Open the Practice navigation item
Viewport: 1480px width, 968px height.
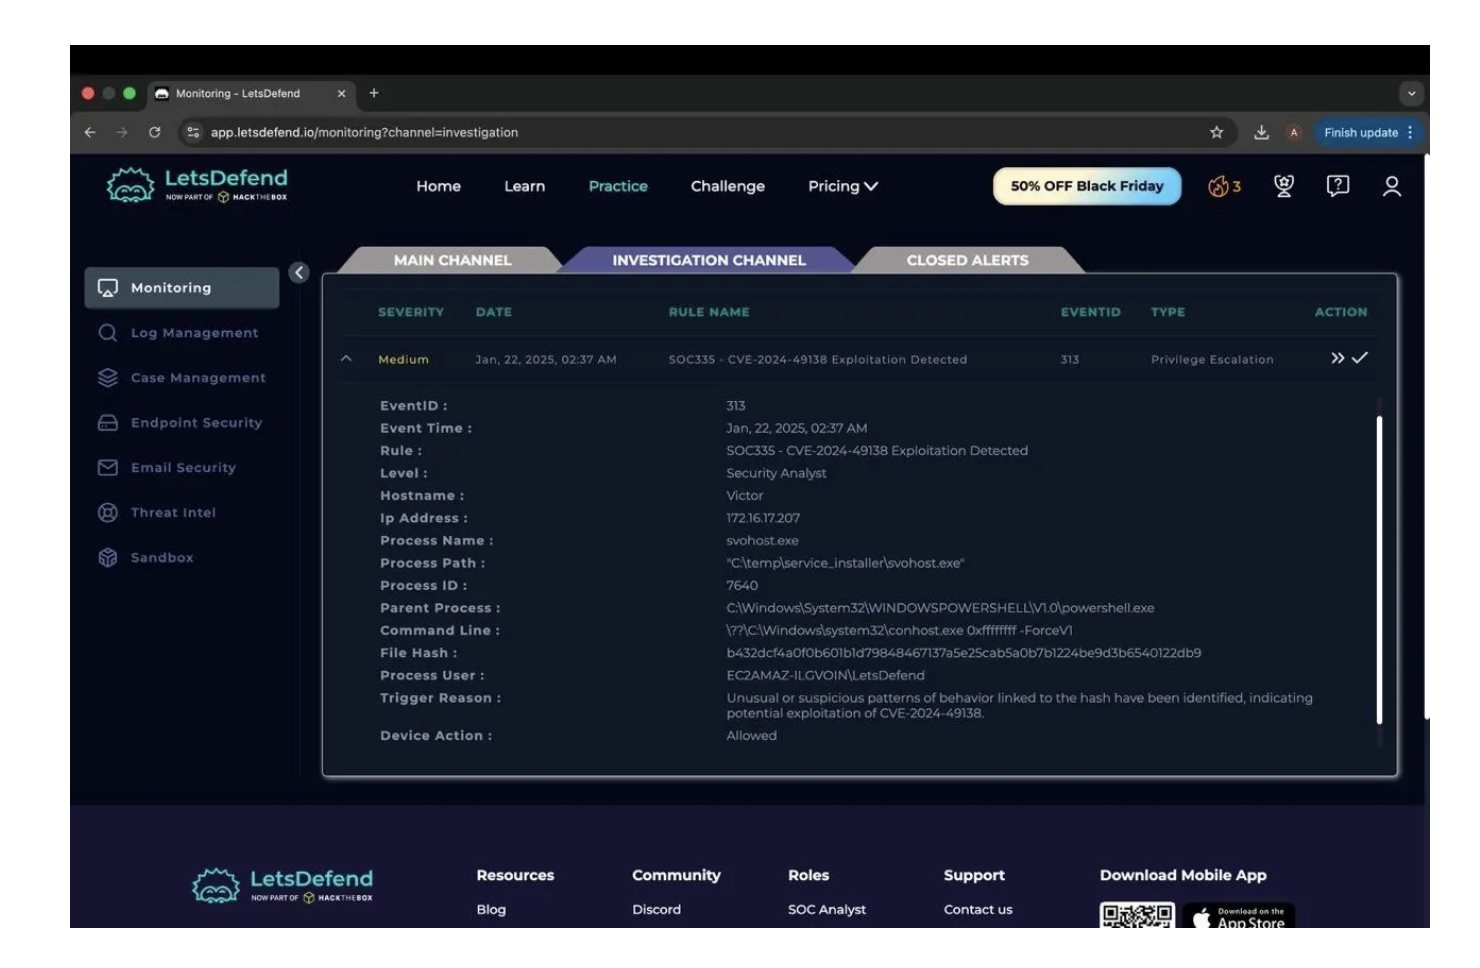pos(618,186)
